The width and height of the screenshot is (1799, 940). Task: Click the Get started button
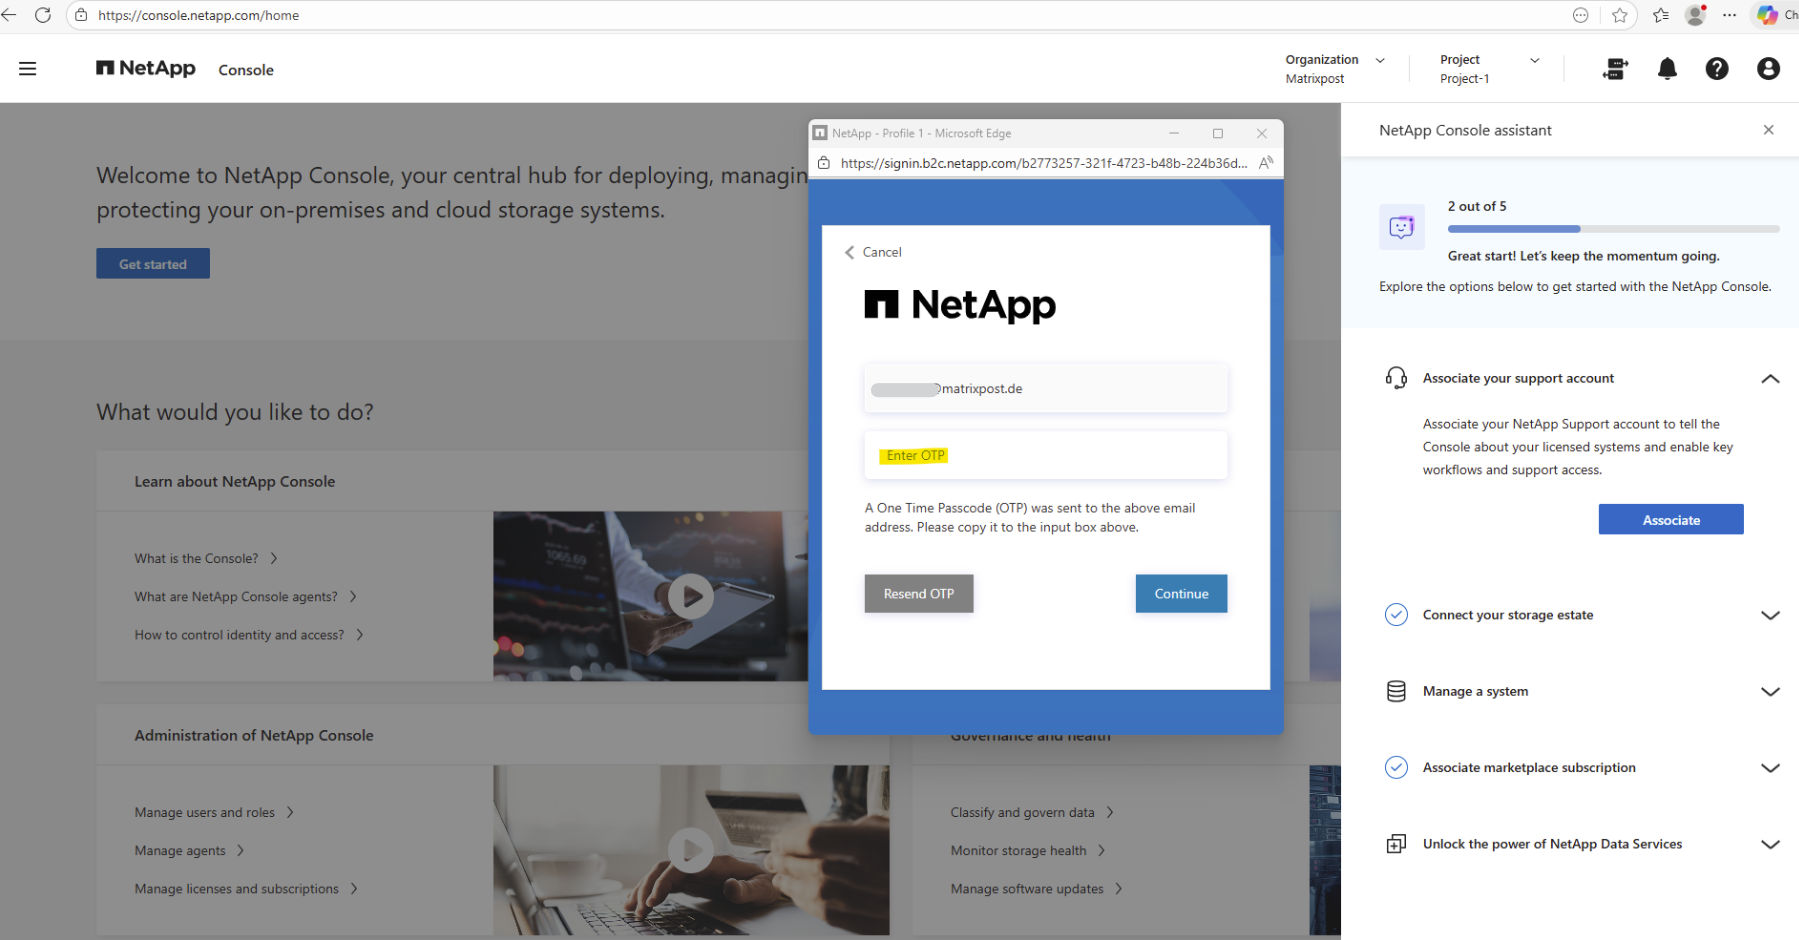point(153,264)
